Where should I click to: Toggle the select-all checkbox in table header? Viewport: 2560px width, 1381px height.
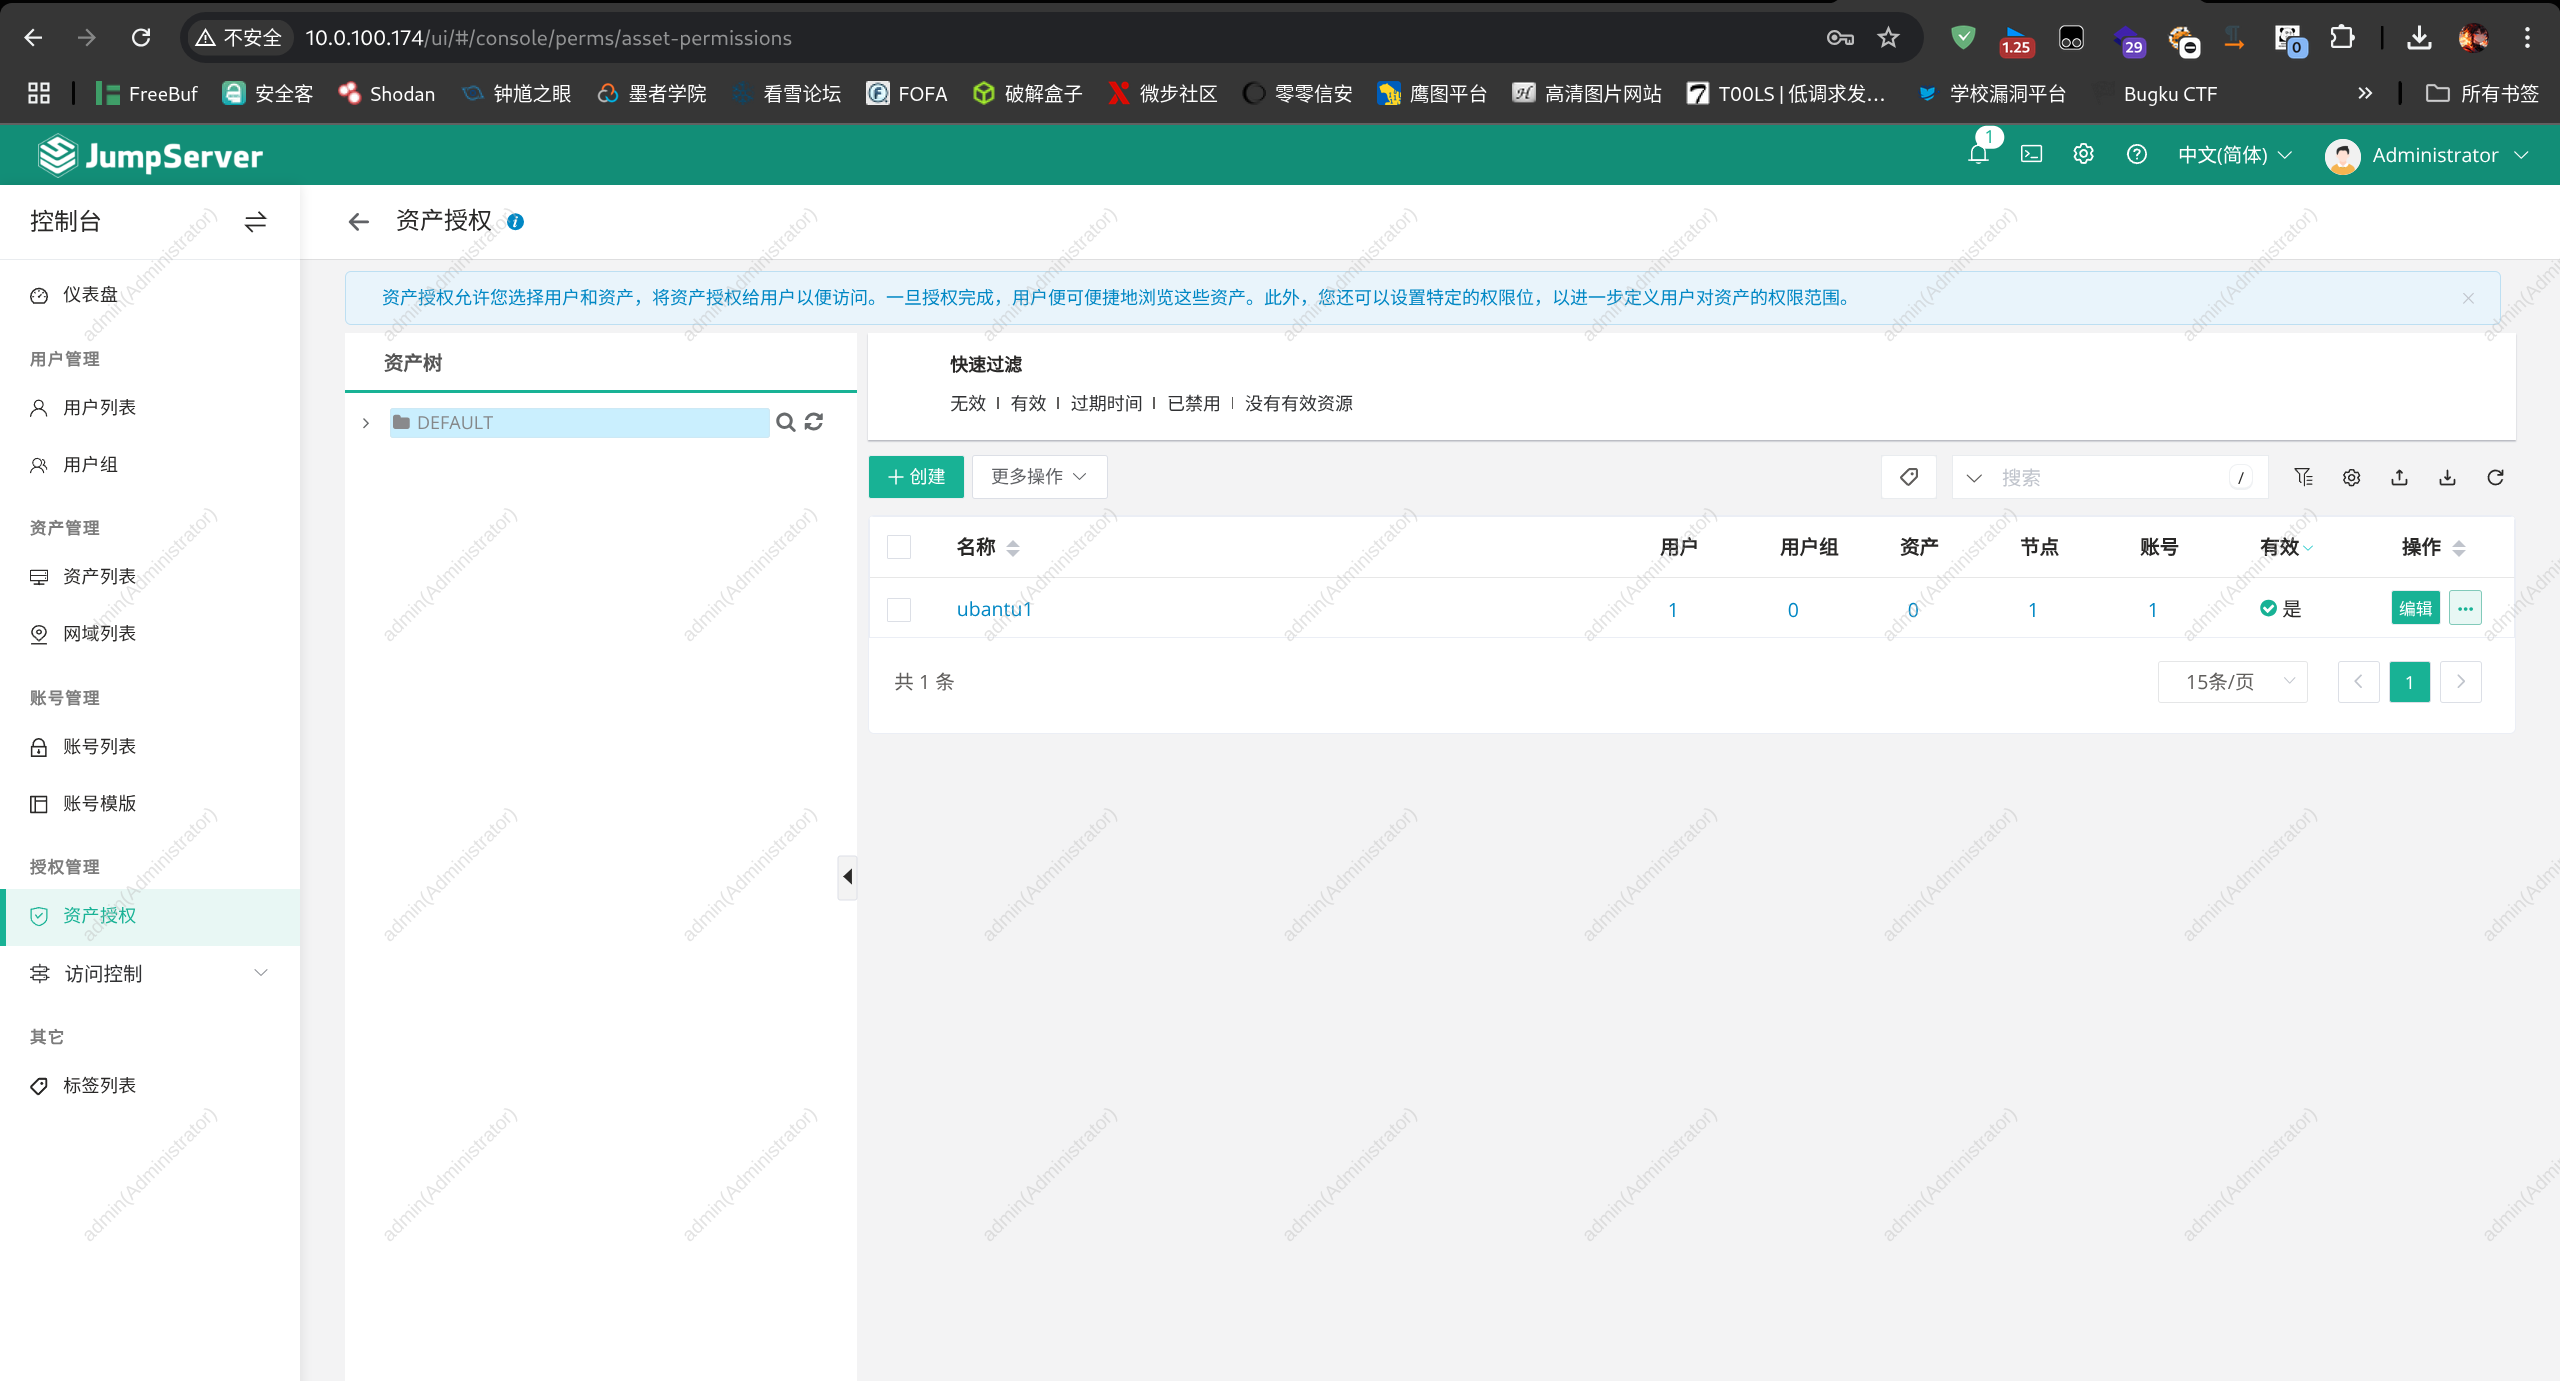899,547
